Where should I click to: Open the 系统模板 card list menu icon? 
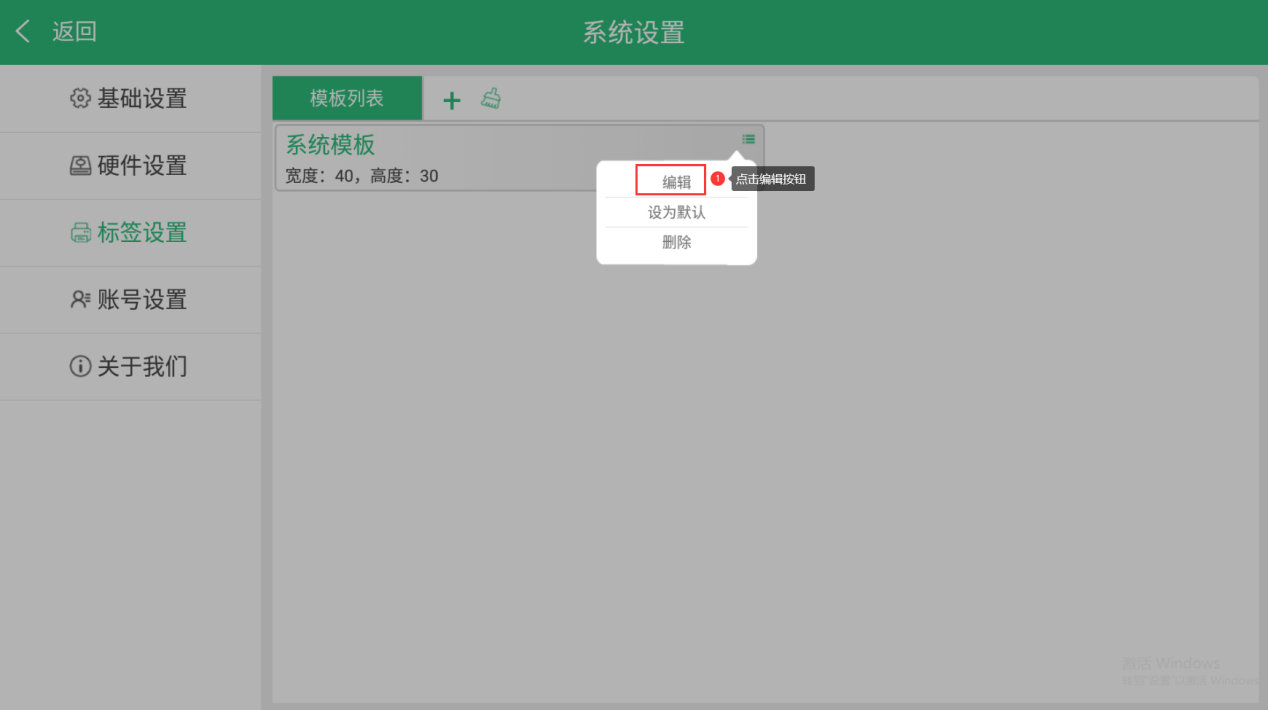(748, 139)
